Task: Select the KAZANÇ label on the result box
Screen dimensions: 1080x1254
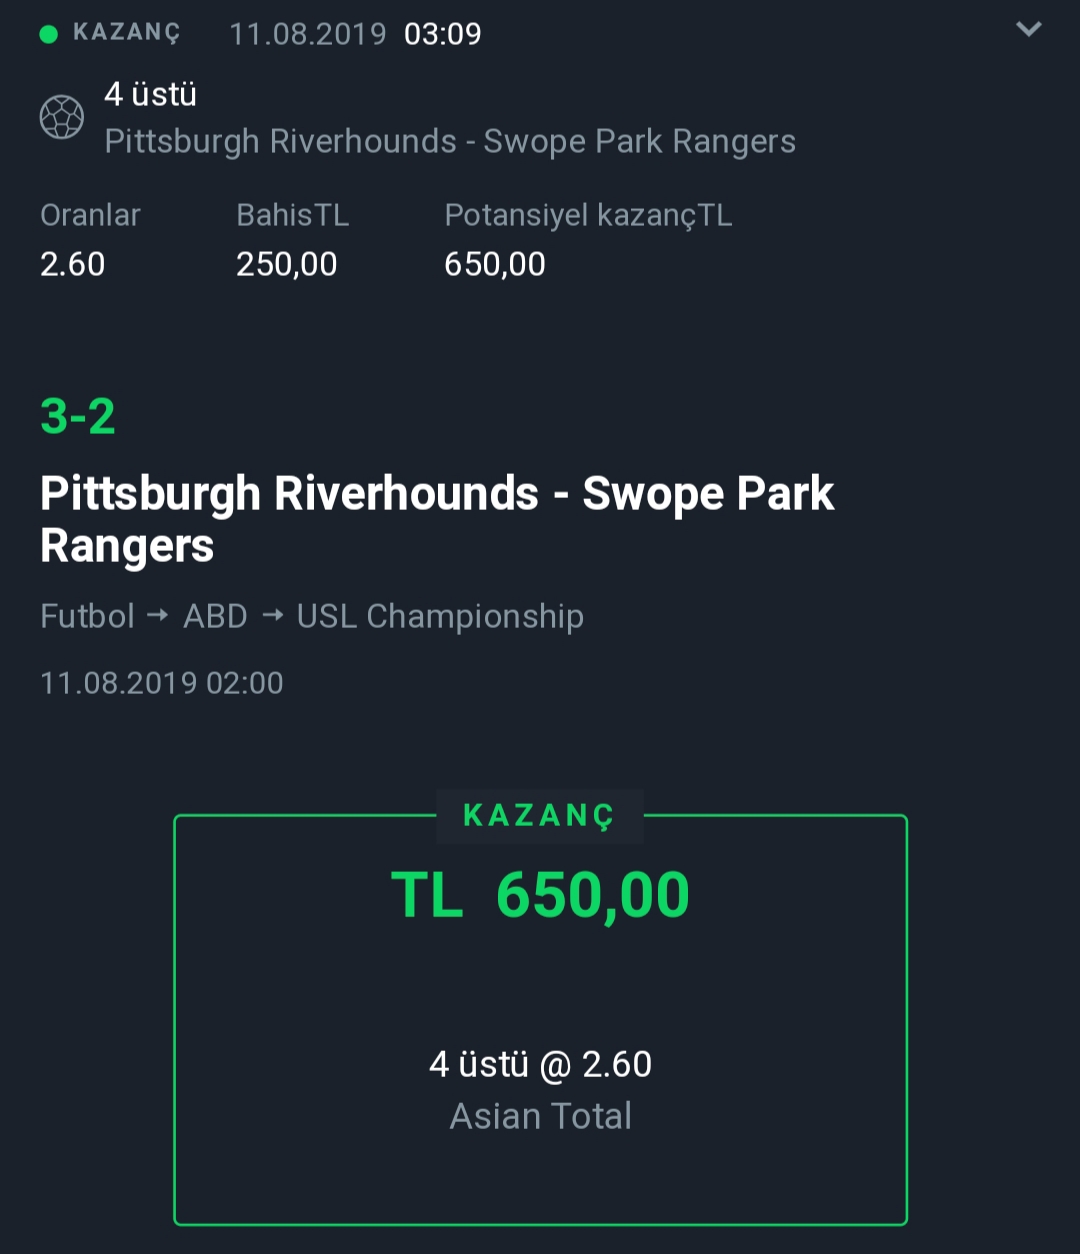Action: [540, 816]
